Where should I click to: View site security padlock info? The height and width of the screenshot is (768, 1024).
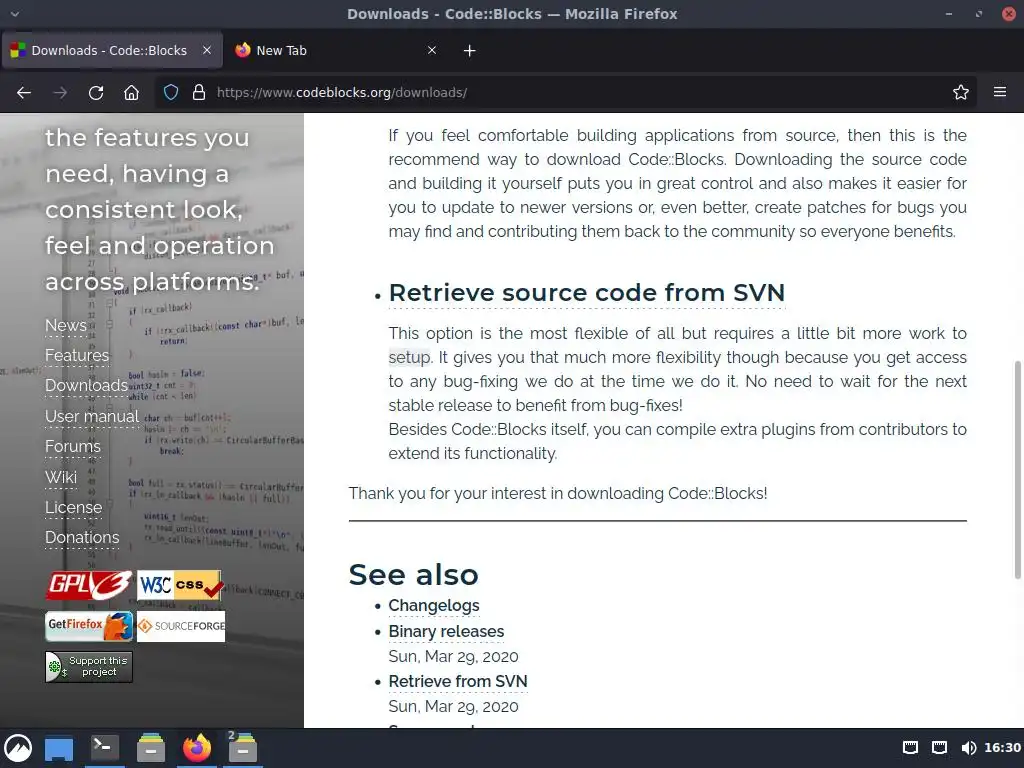point(199,92)
